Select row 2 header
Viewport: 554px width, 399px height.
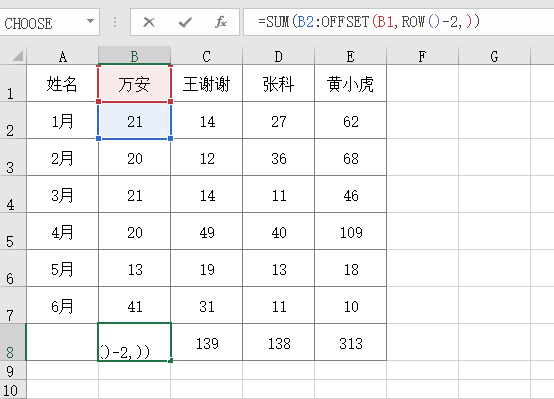13,121
